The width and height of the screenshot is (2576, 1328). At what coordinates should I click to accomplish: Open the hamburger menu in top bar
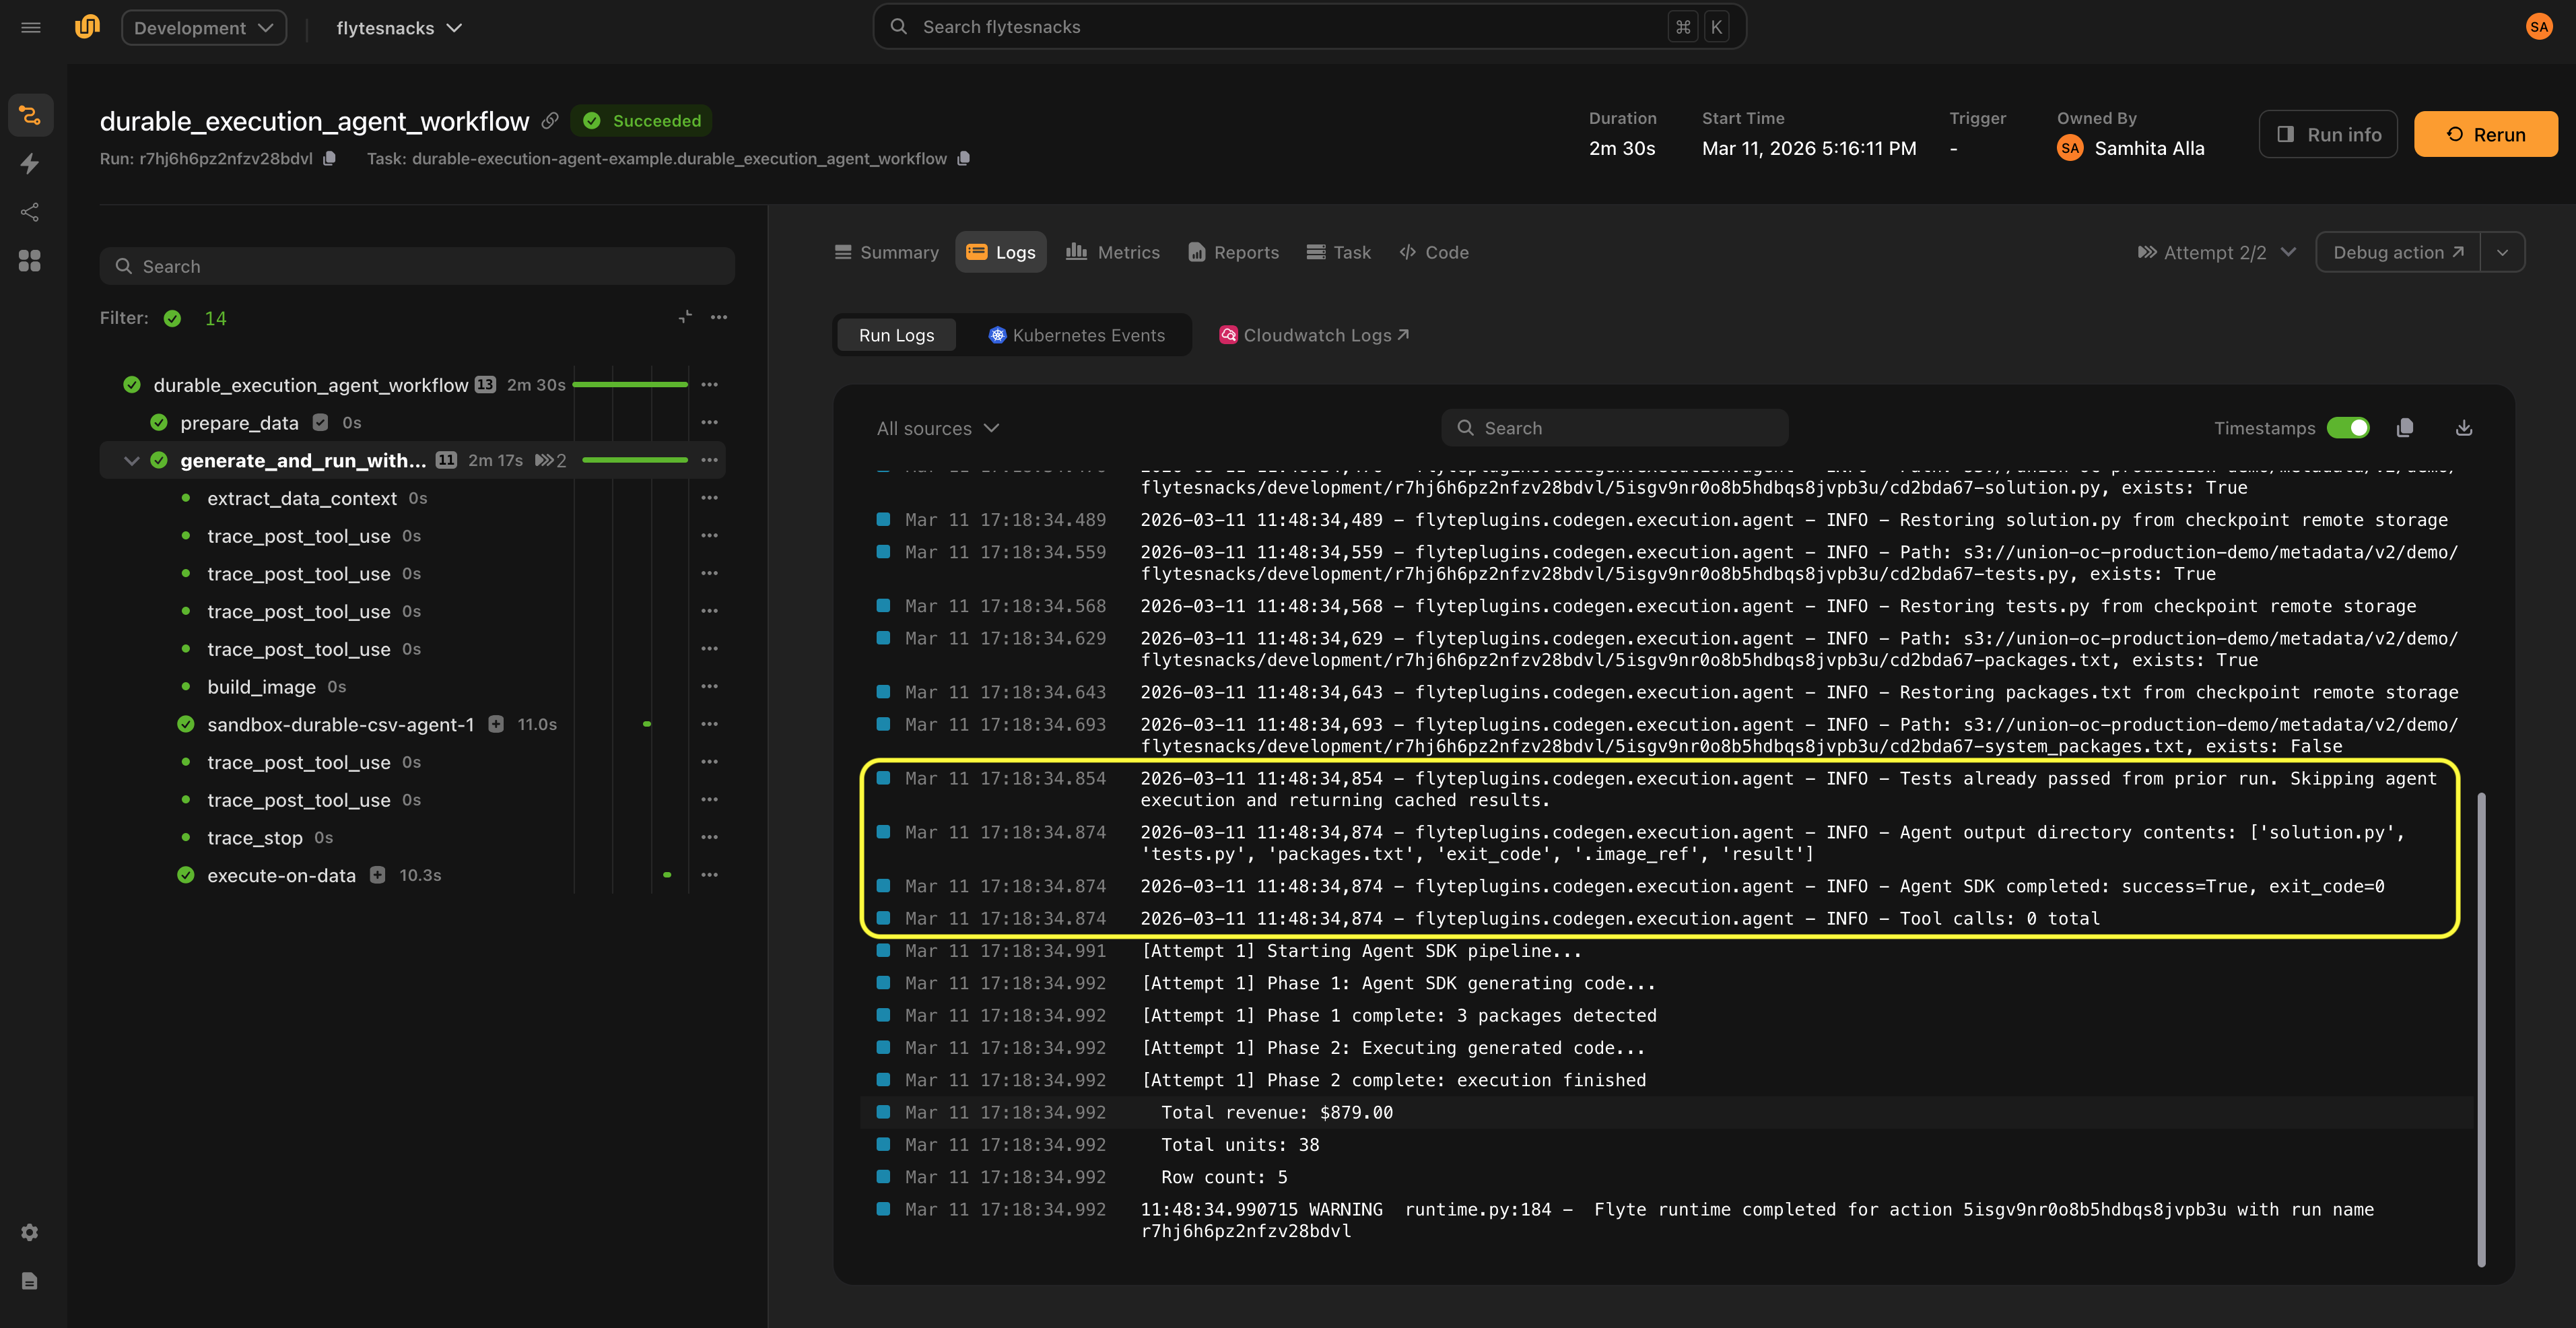point(31,28)
